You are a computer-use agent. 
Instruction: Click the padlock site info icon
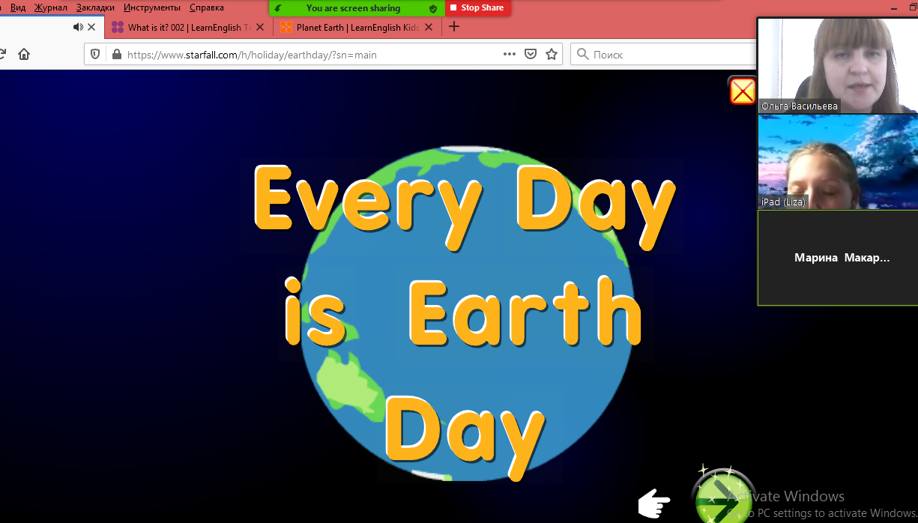click(x=116, y=54)
